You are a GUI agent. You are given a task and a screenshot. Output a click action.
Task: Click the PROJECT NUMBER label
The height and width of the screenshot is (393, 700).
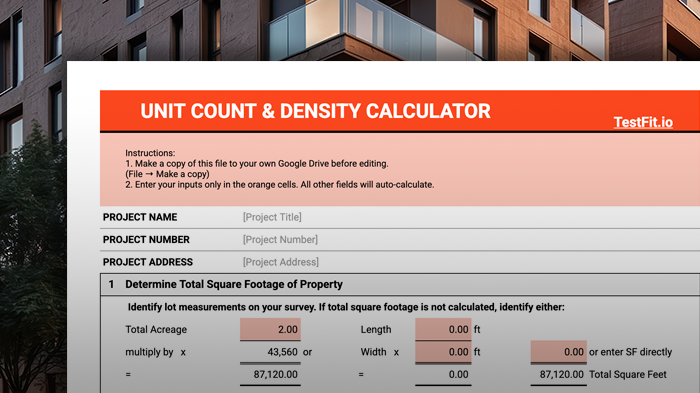point(146,239)
